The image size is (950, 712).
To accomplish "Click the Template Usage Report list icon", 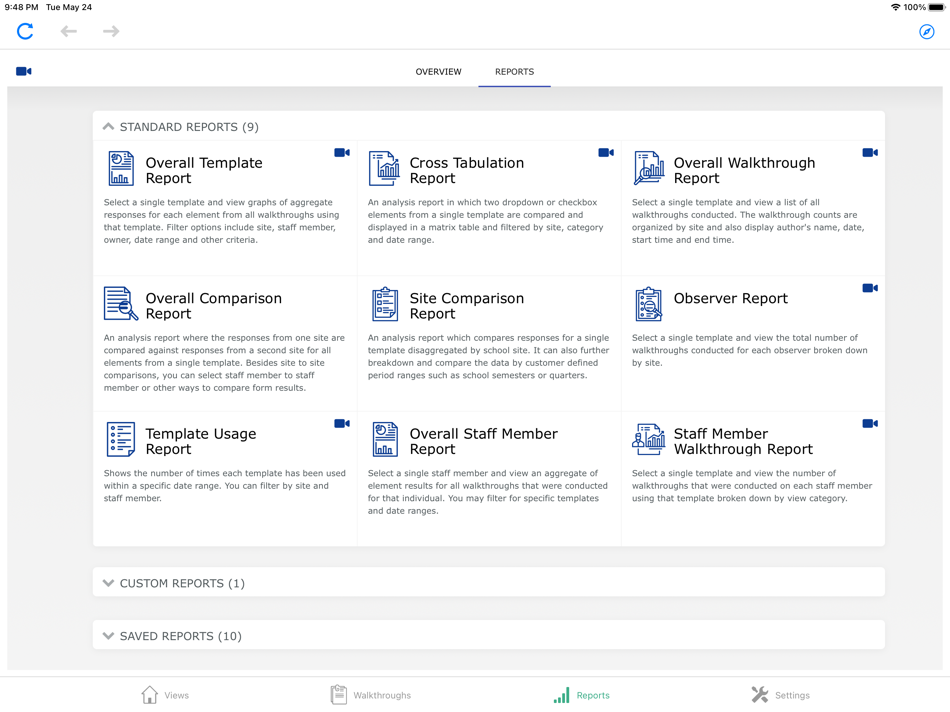I will point(121,439).
